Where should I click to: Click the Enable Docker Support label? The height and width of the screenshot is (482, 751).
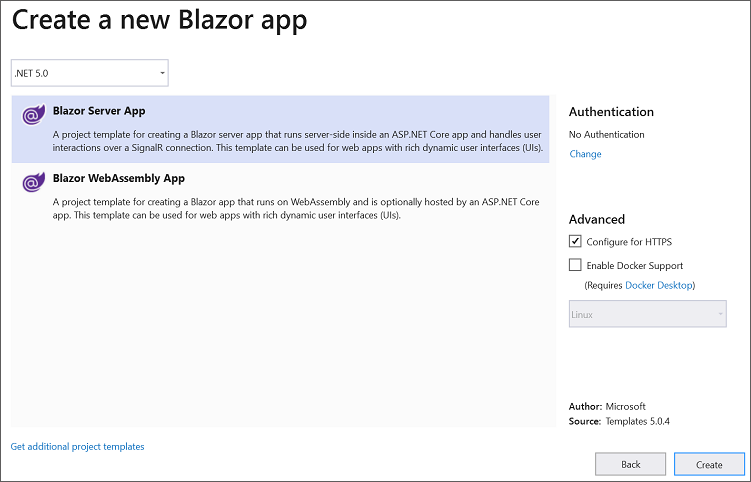tap(635, 265)
